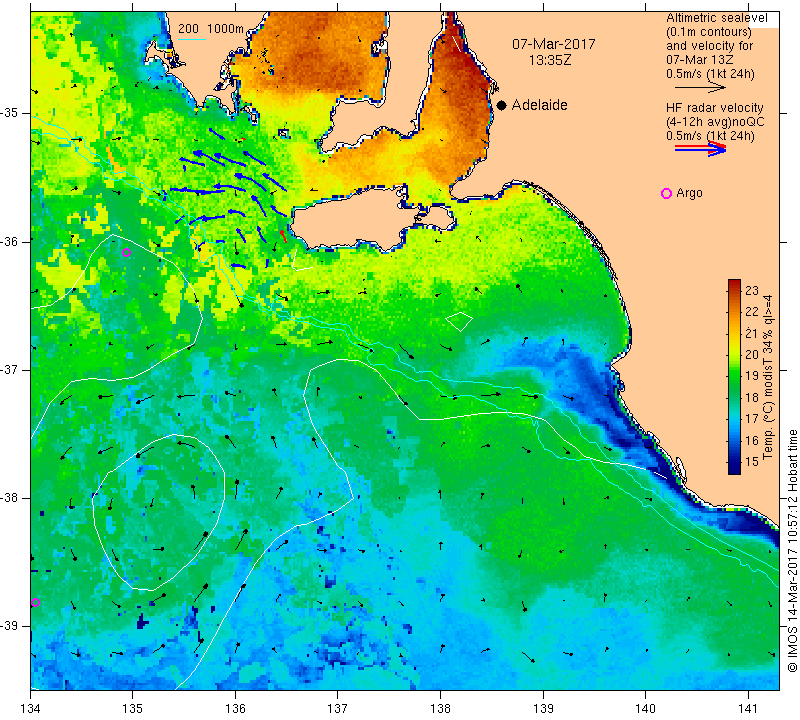Click the Argo legend label
Screen dimensions: 800x720
tap(689, 193)
